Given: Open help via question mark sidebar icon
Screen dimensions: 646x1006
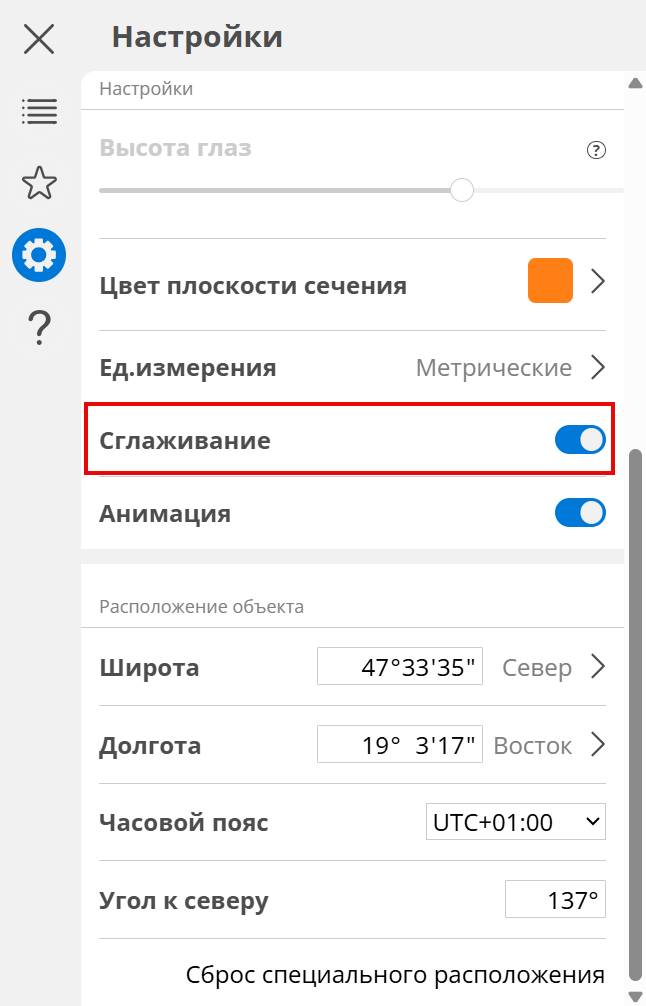Looking at the screenshot, I should coord(39,327).
